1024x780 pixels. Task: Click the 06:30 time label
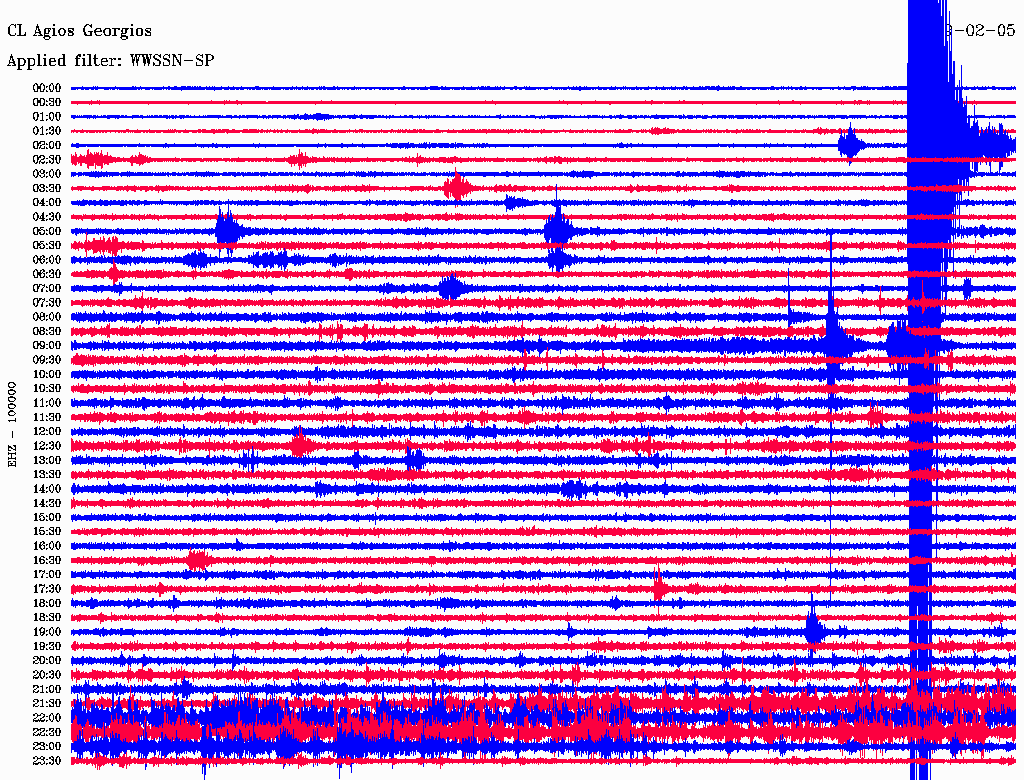pos(47,274)
